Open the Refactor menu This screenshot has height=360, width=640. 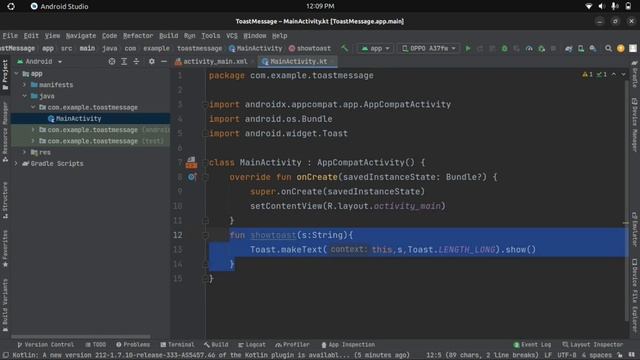pos(138,36)
